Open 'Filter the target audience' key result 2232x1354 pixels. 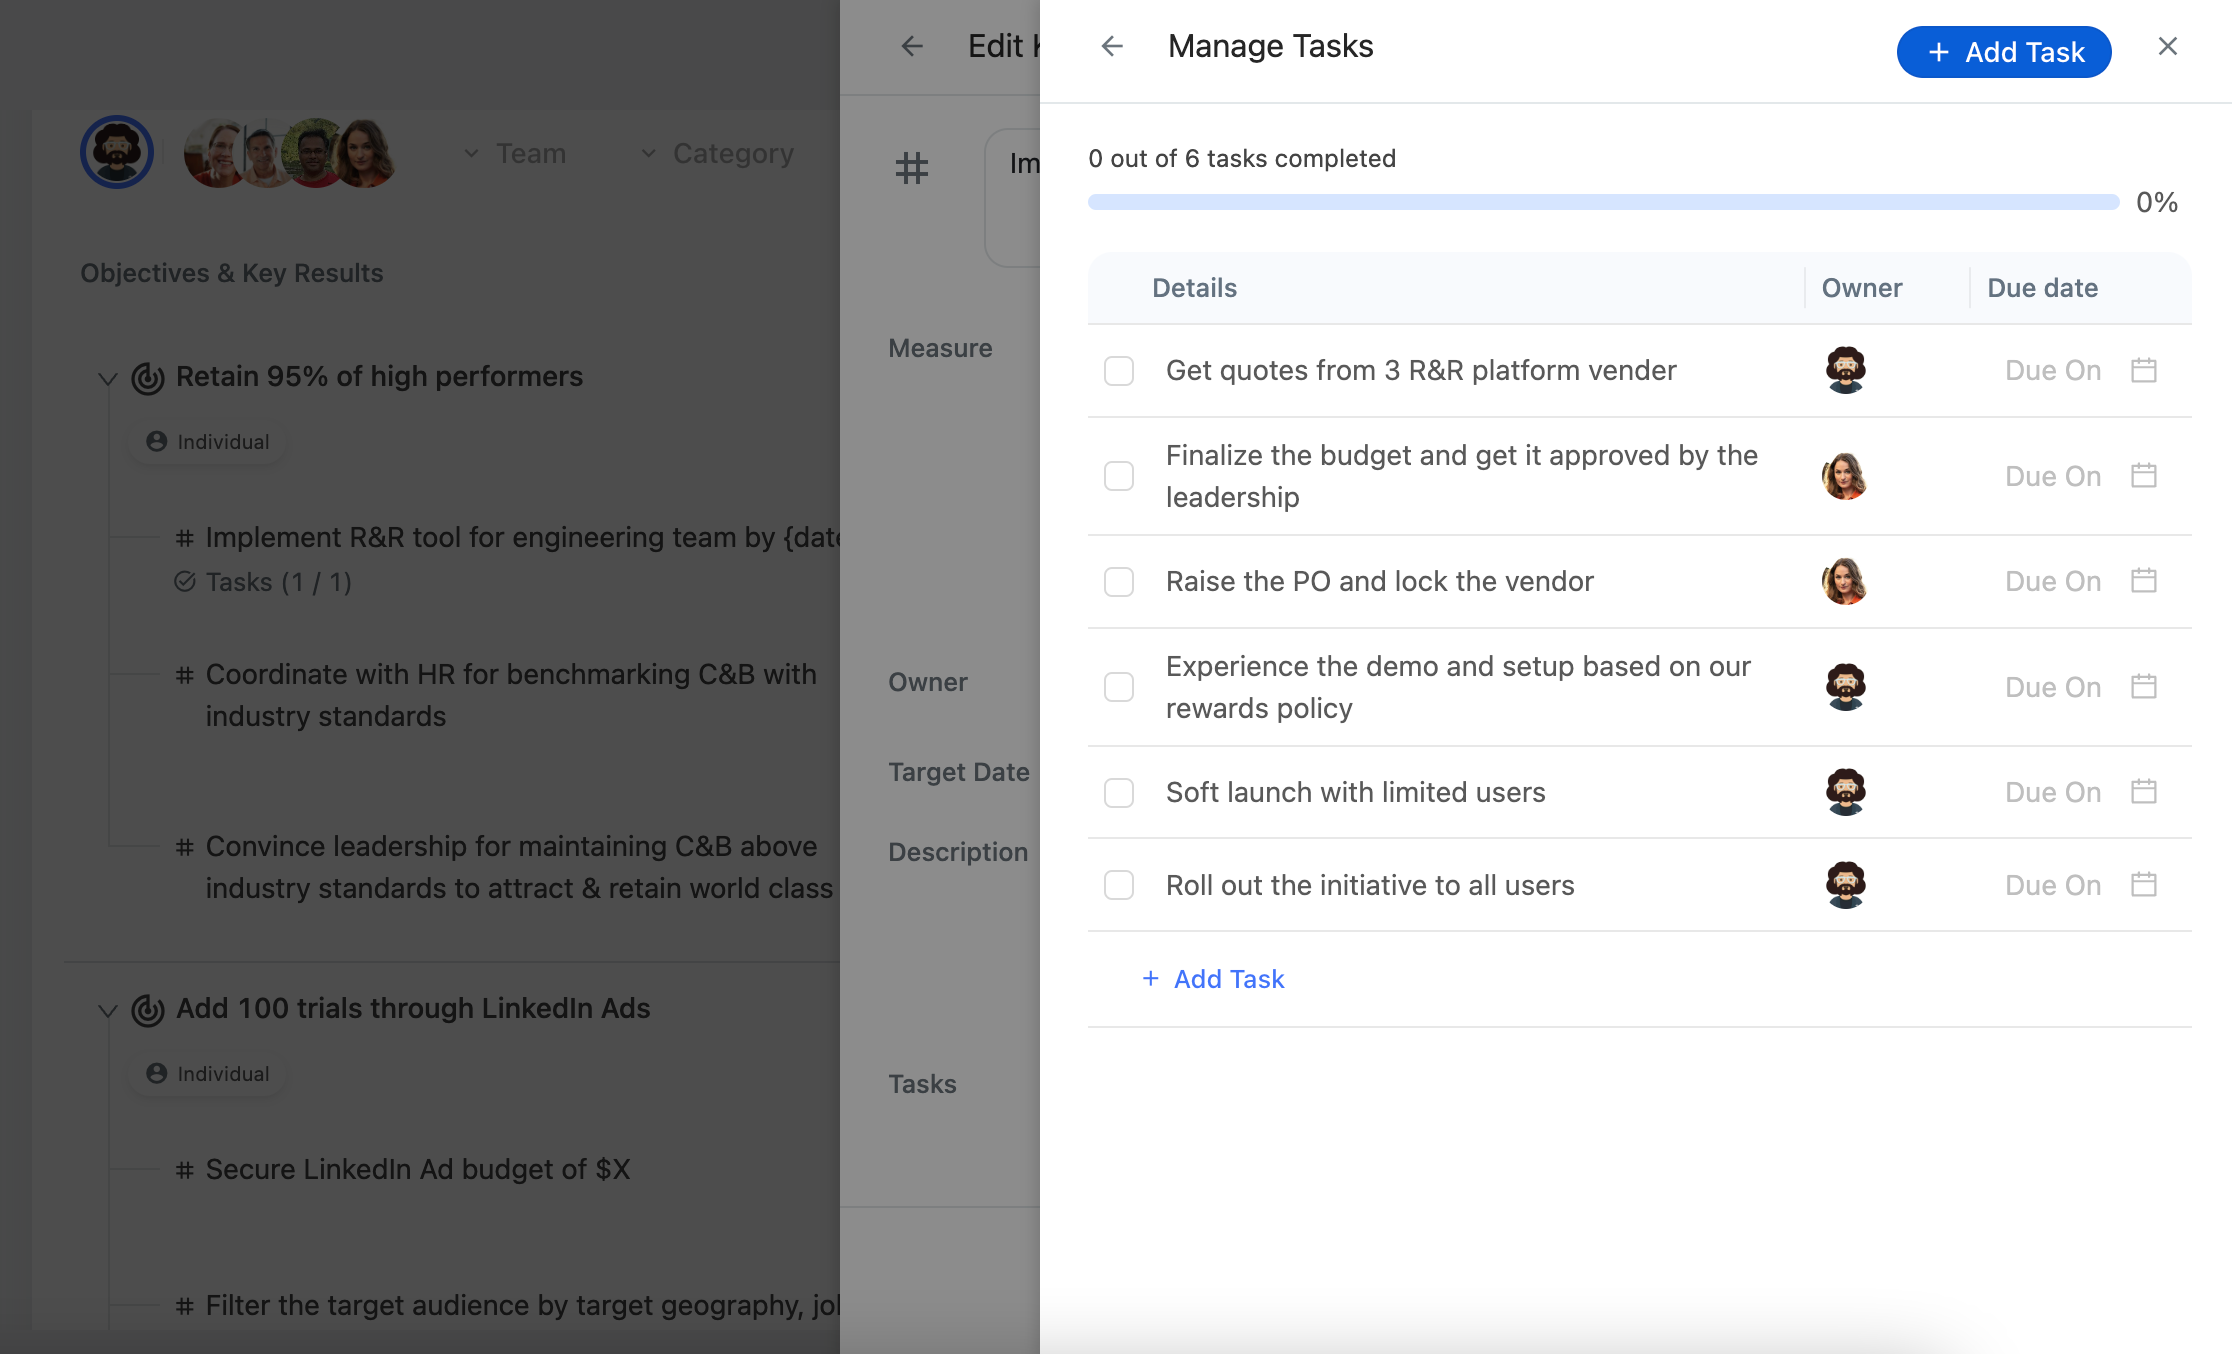click(522, 1306)
